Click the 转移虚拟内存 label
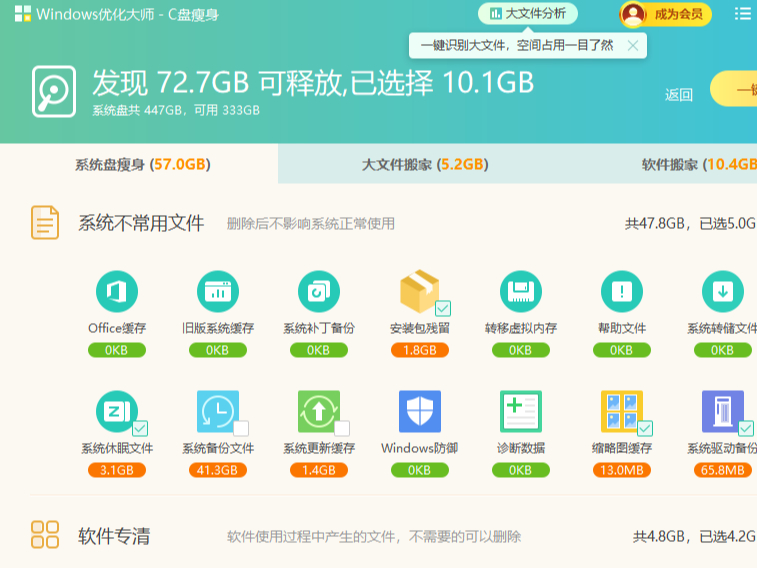757x568 pixels. pyautogui.click(x=520, y=328)
